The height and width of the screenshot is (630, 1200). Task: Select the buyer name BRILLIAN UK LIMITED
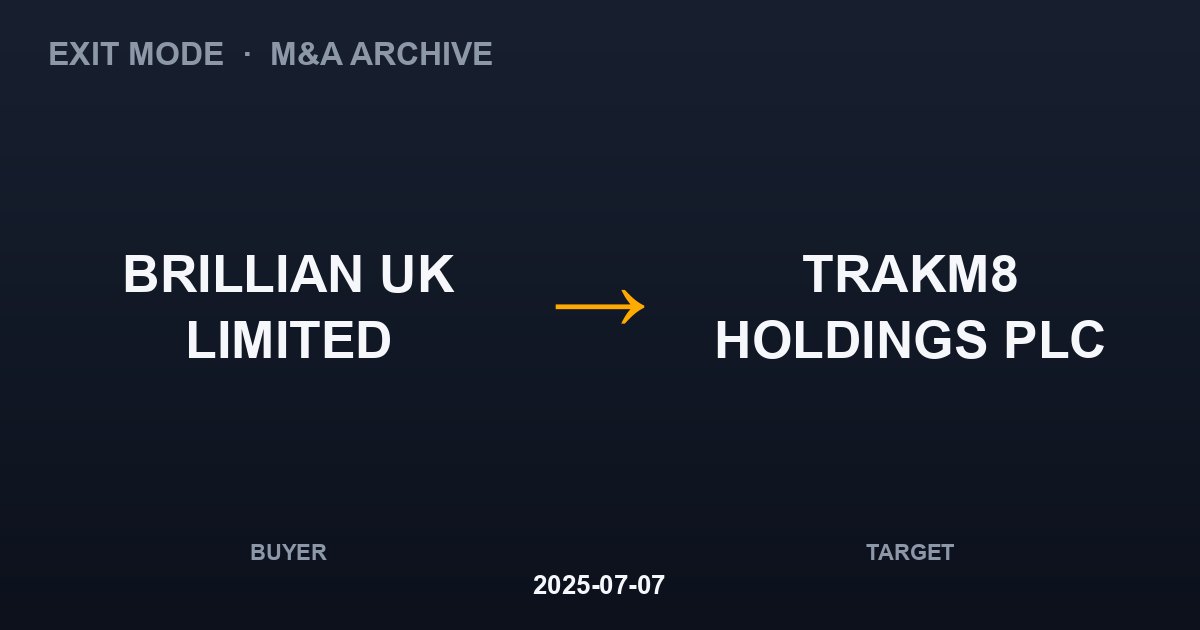coord(289,307)
